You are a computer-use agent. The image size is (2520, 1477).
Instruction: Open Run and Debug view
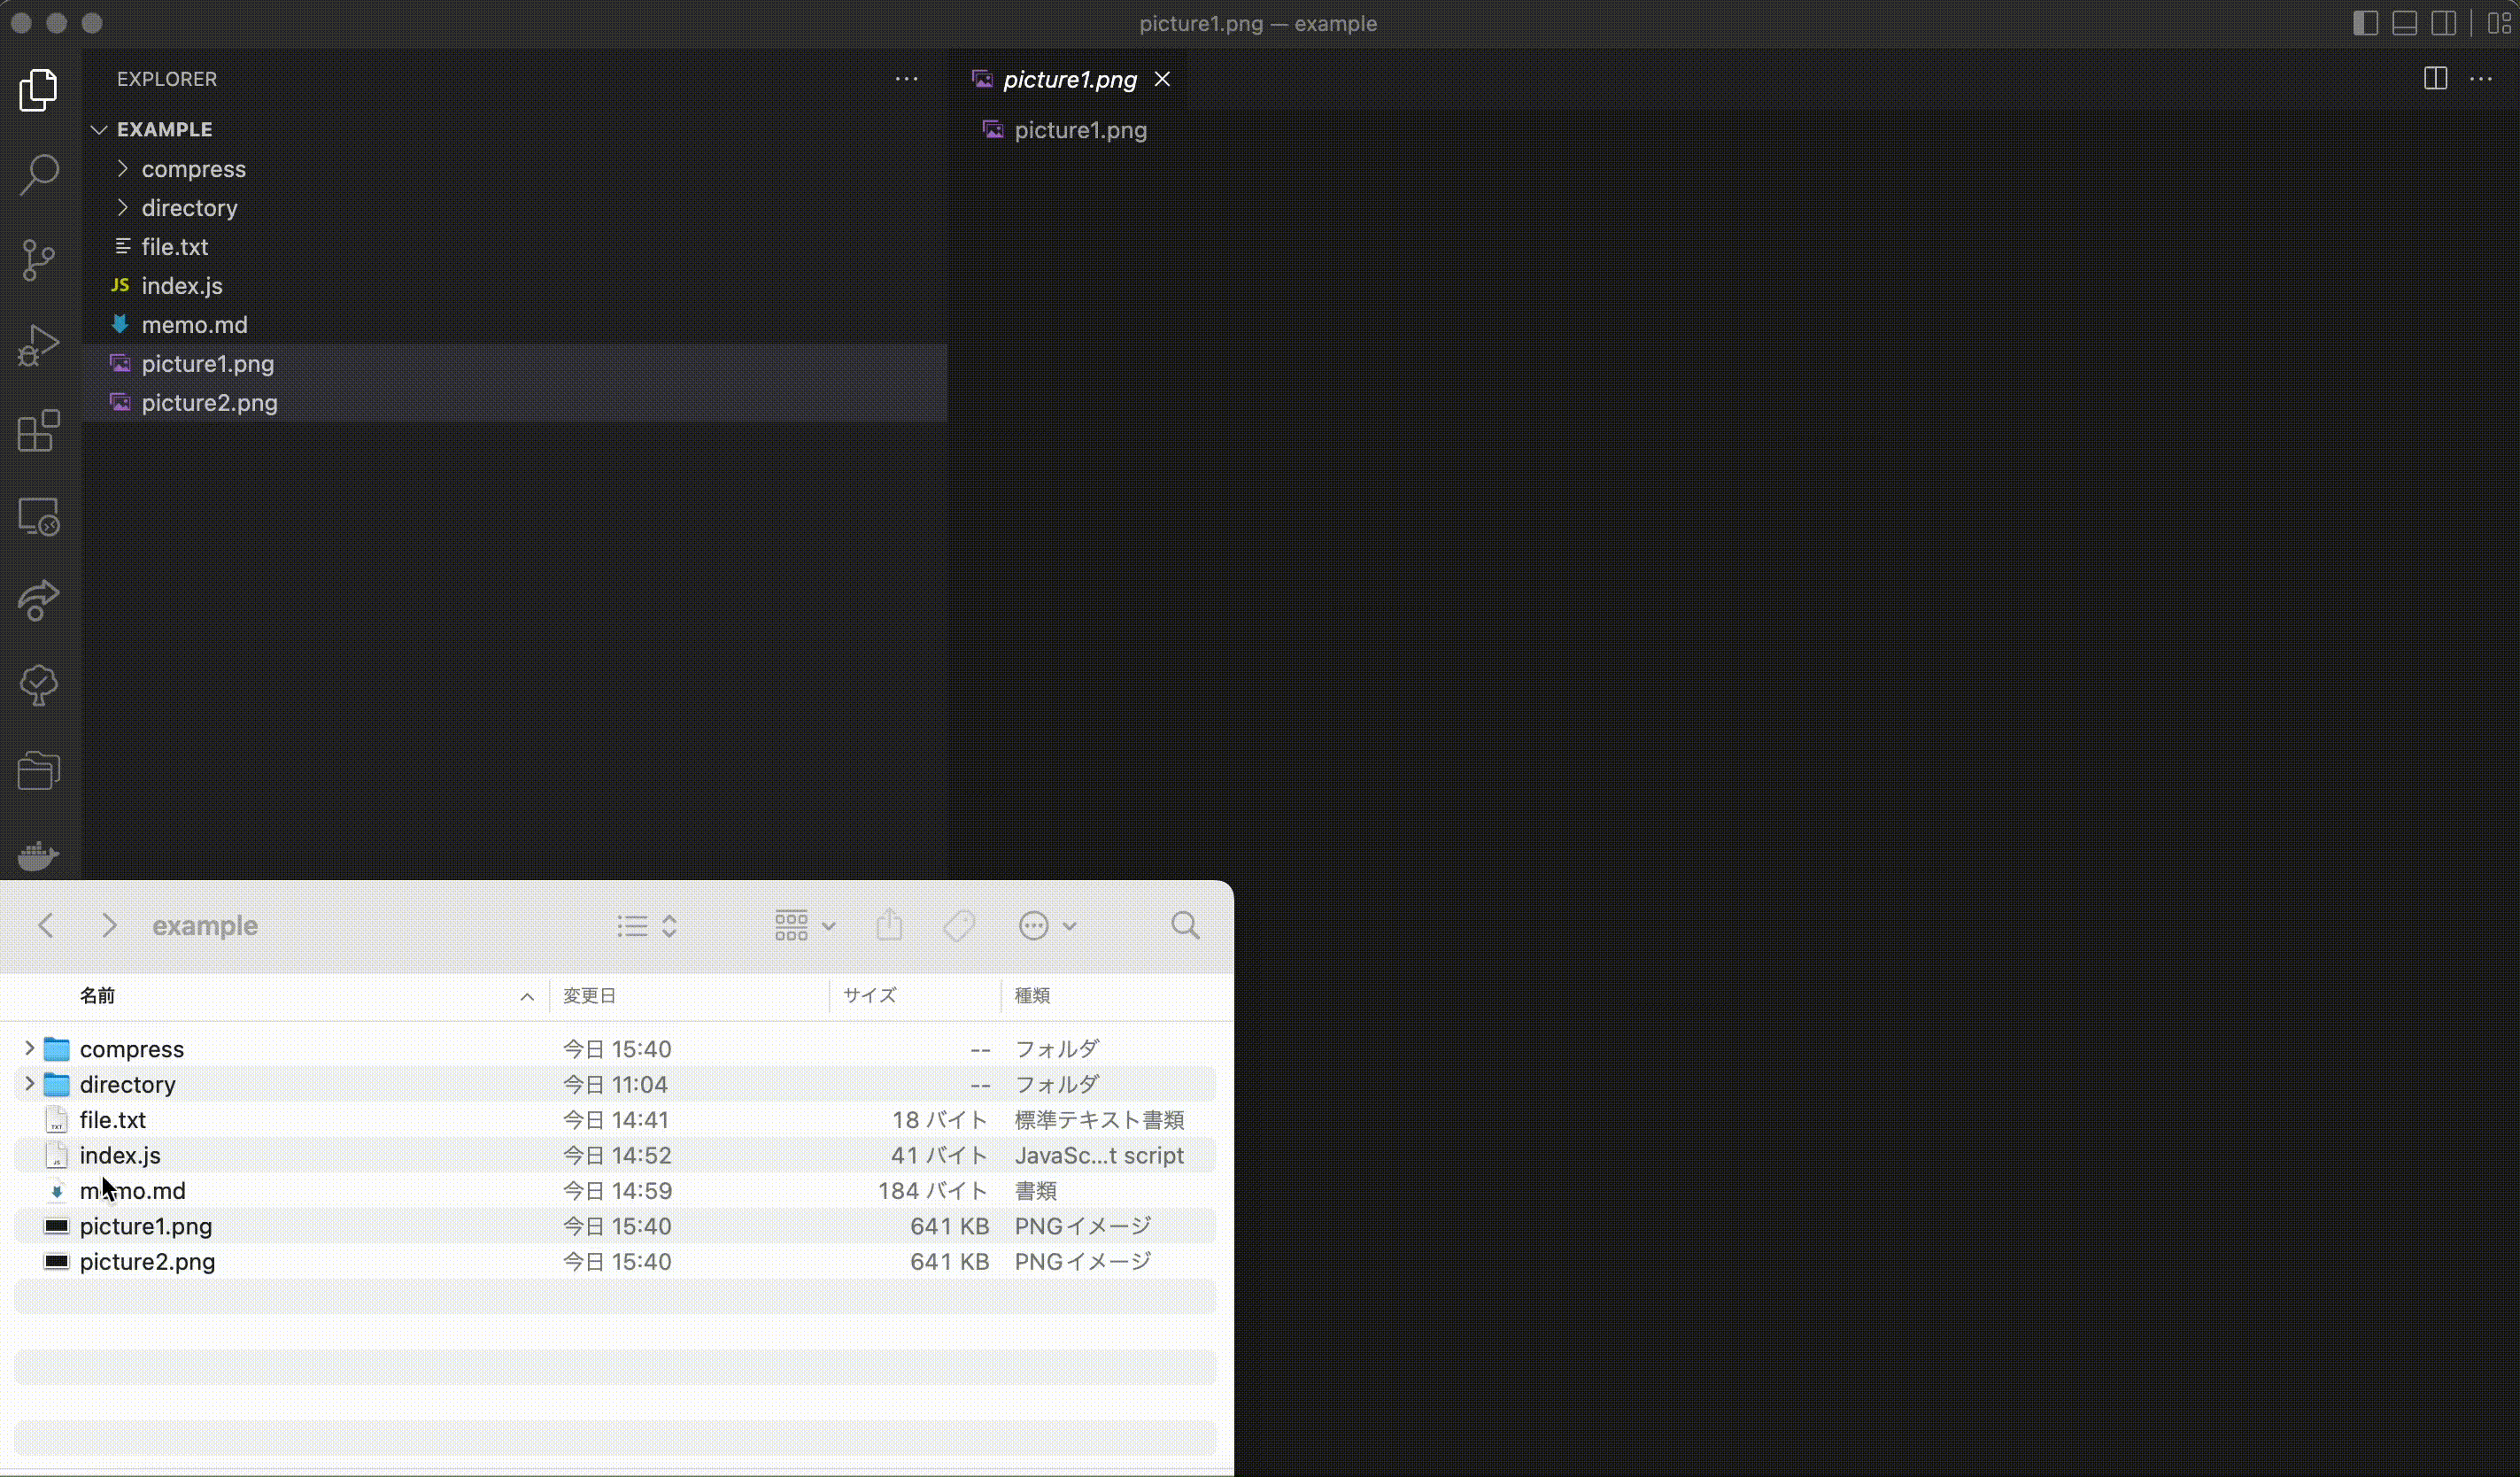39,346
